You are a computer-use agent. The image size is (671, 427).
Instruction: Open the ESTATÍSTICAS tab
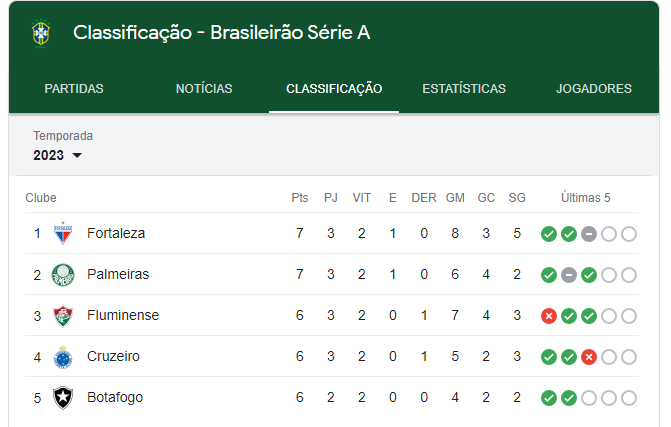[x=464, y=89]
